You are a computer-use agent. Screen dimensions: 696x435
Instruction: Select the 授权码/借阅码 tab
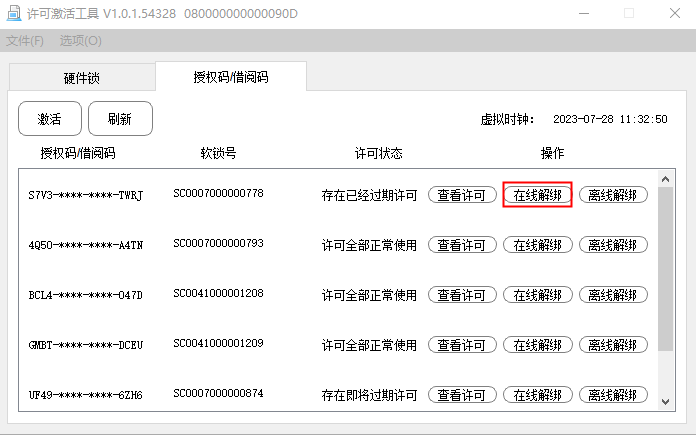coord(231,77)
